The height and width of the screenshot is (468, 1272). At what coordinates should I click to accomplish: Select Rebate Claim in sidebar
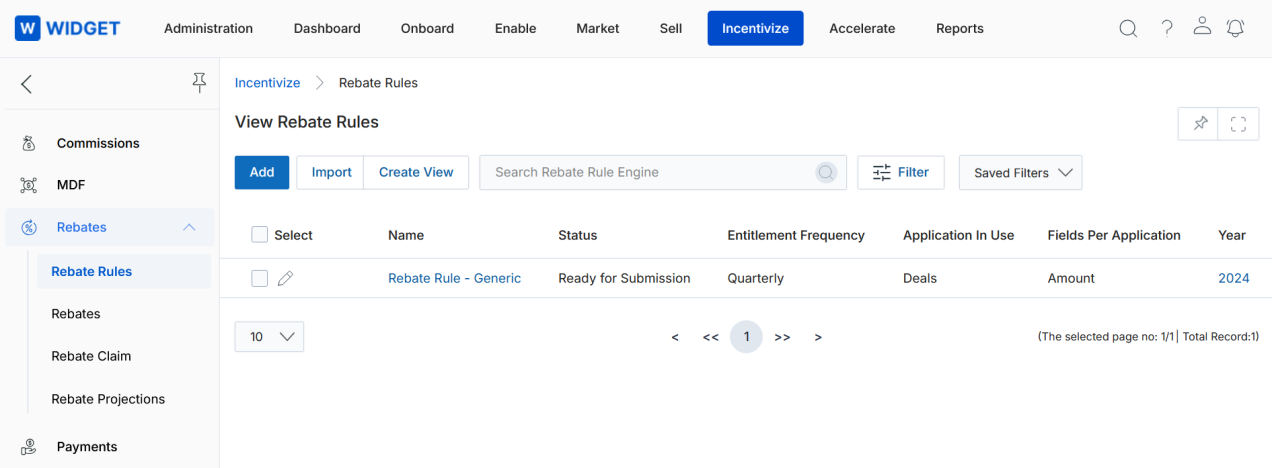click(x=91, y=356)
